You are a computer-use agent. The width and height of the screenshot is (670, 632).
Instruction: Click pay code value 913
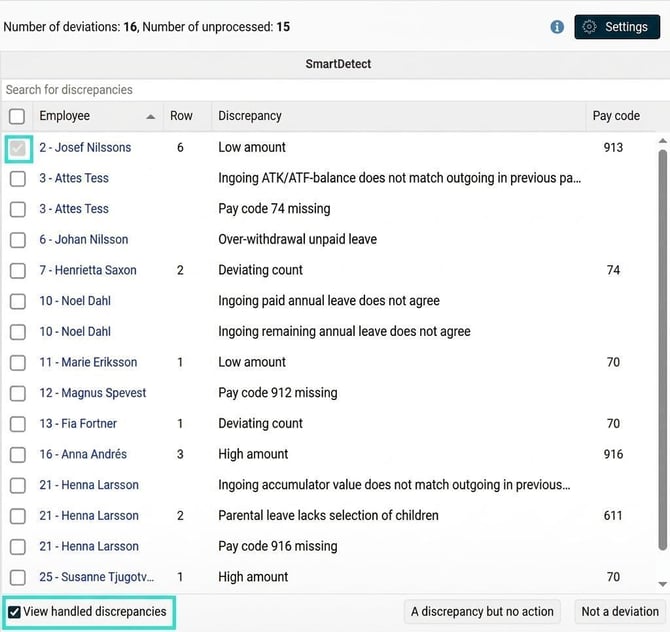click(x=613, y=147)
